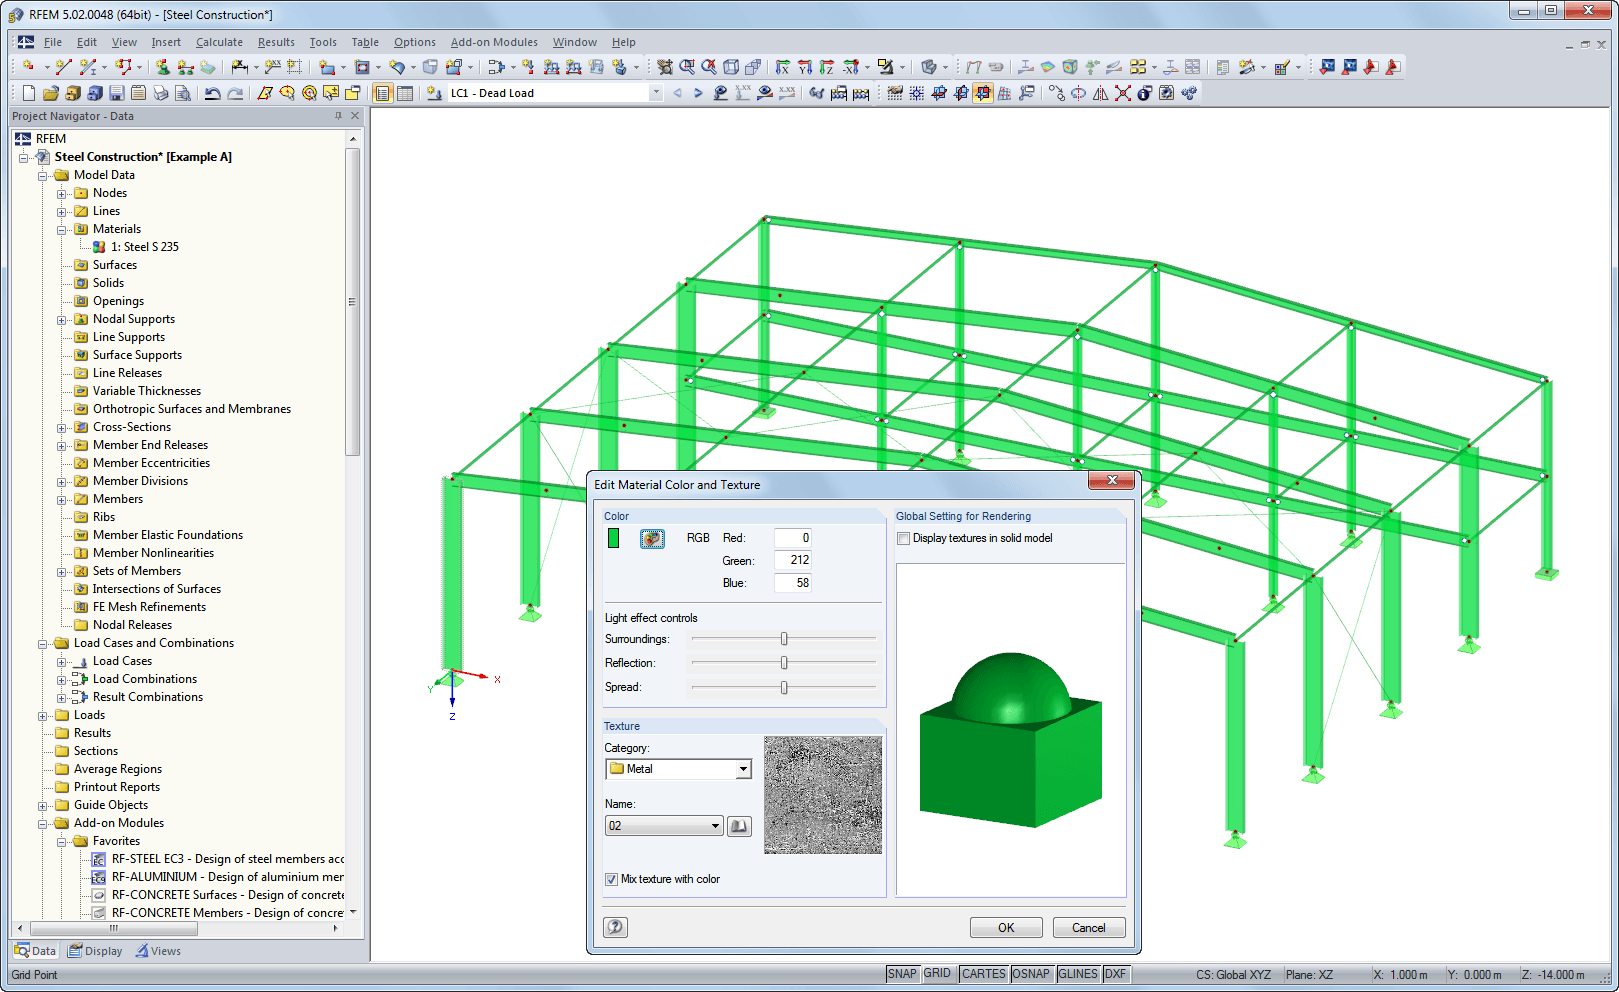Image resolution: width=1619 pixels, height=992 pixels.
Task: Click the zoom window magnifier icon
Action: 687,67
